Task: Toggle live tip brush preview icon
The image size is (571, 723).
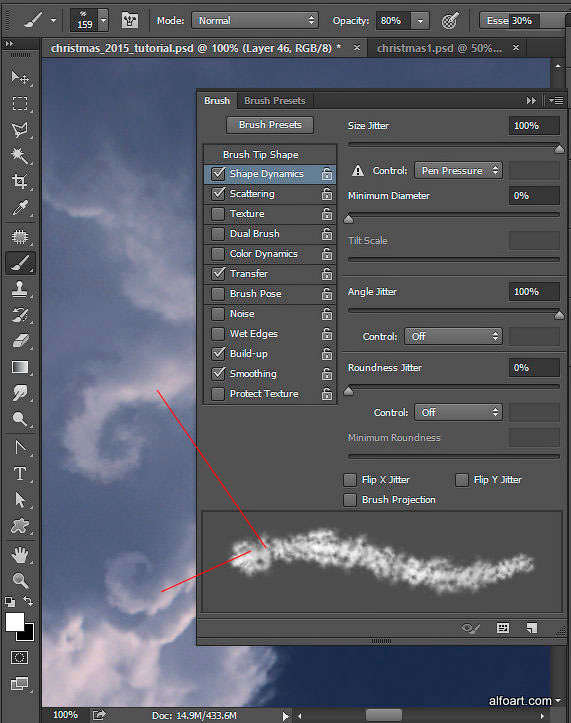Action: pos(470,628)
